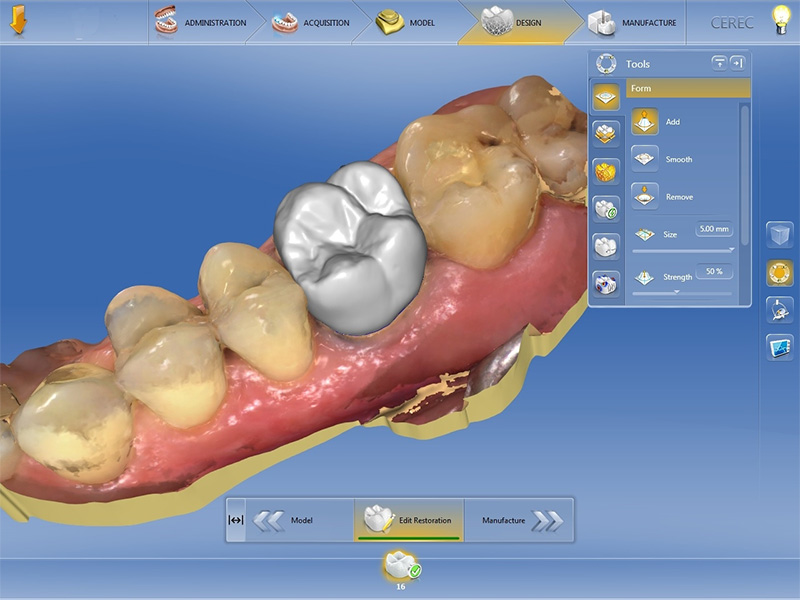Select the tooth with green check tool
The height and width of the screenshot is (600, 800).
(x=606, y=209)
